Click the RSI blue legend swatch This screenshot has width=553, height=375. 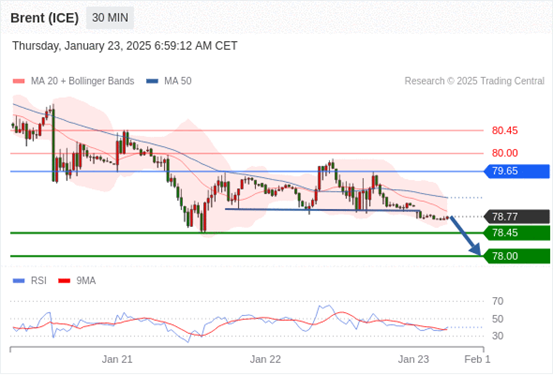coord(19,281)
